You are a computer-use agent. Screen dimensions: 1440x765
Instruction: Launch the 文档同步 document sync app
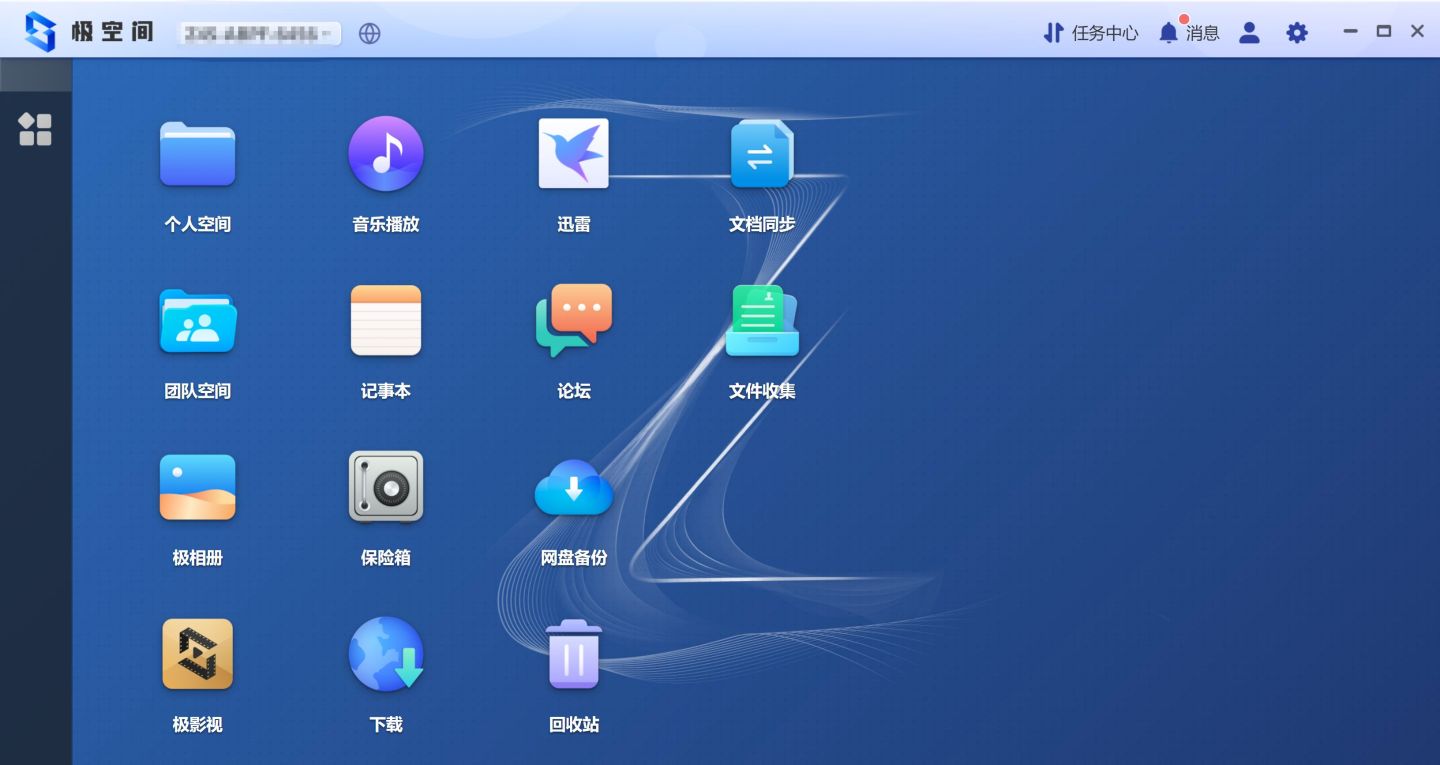(762, 153)
